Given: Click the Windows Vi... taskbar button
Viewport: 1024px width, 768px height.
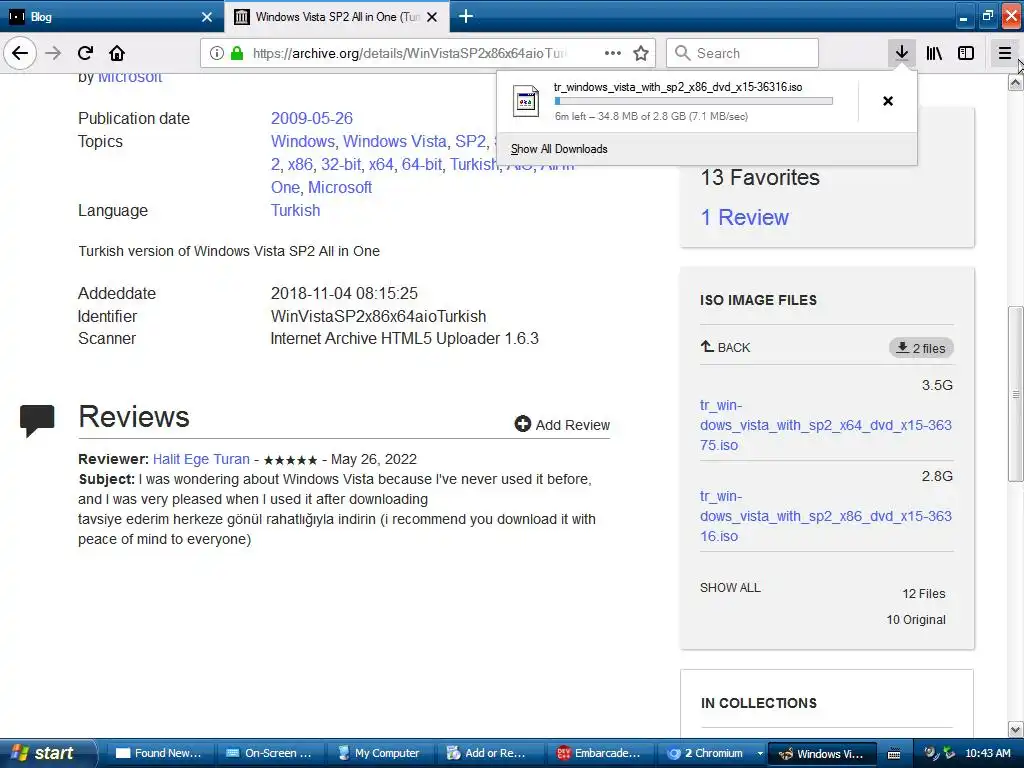Looking at the screenshot, I should coord(823,753).
